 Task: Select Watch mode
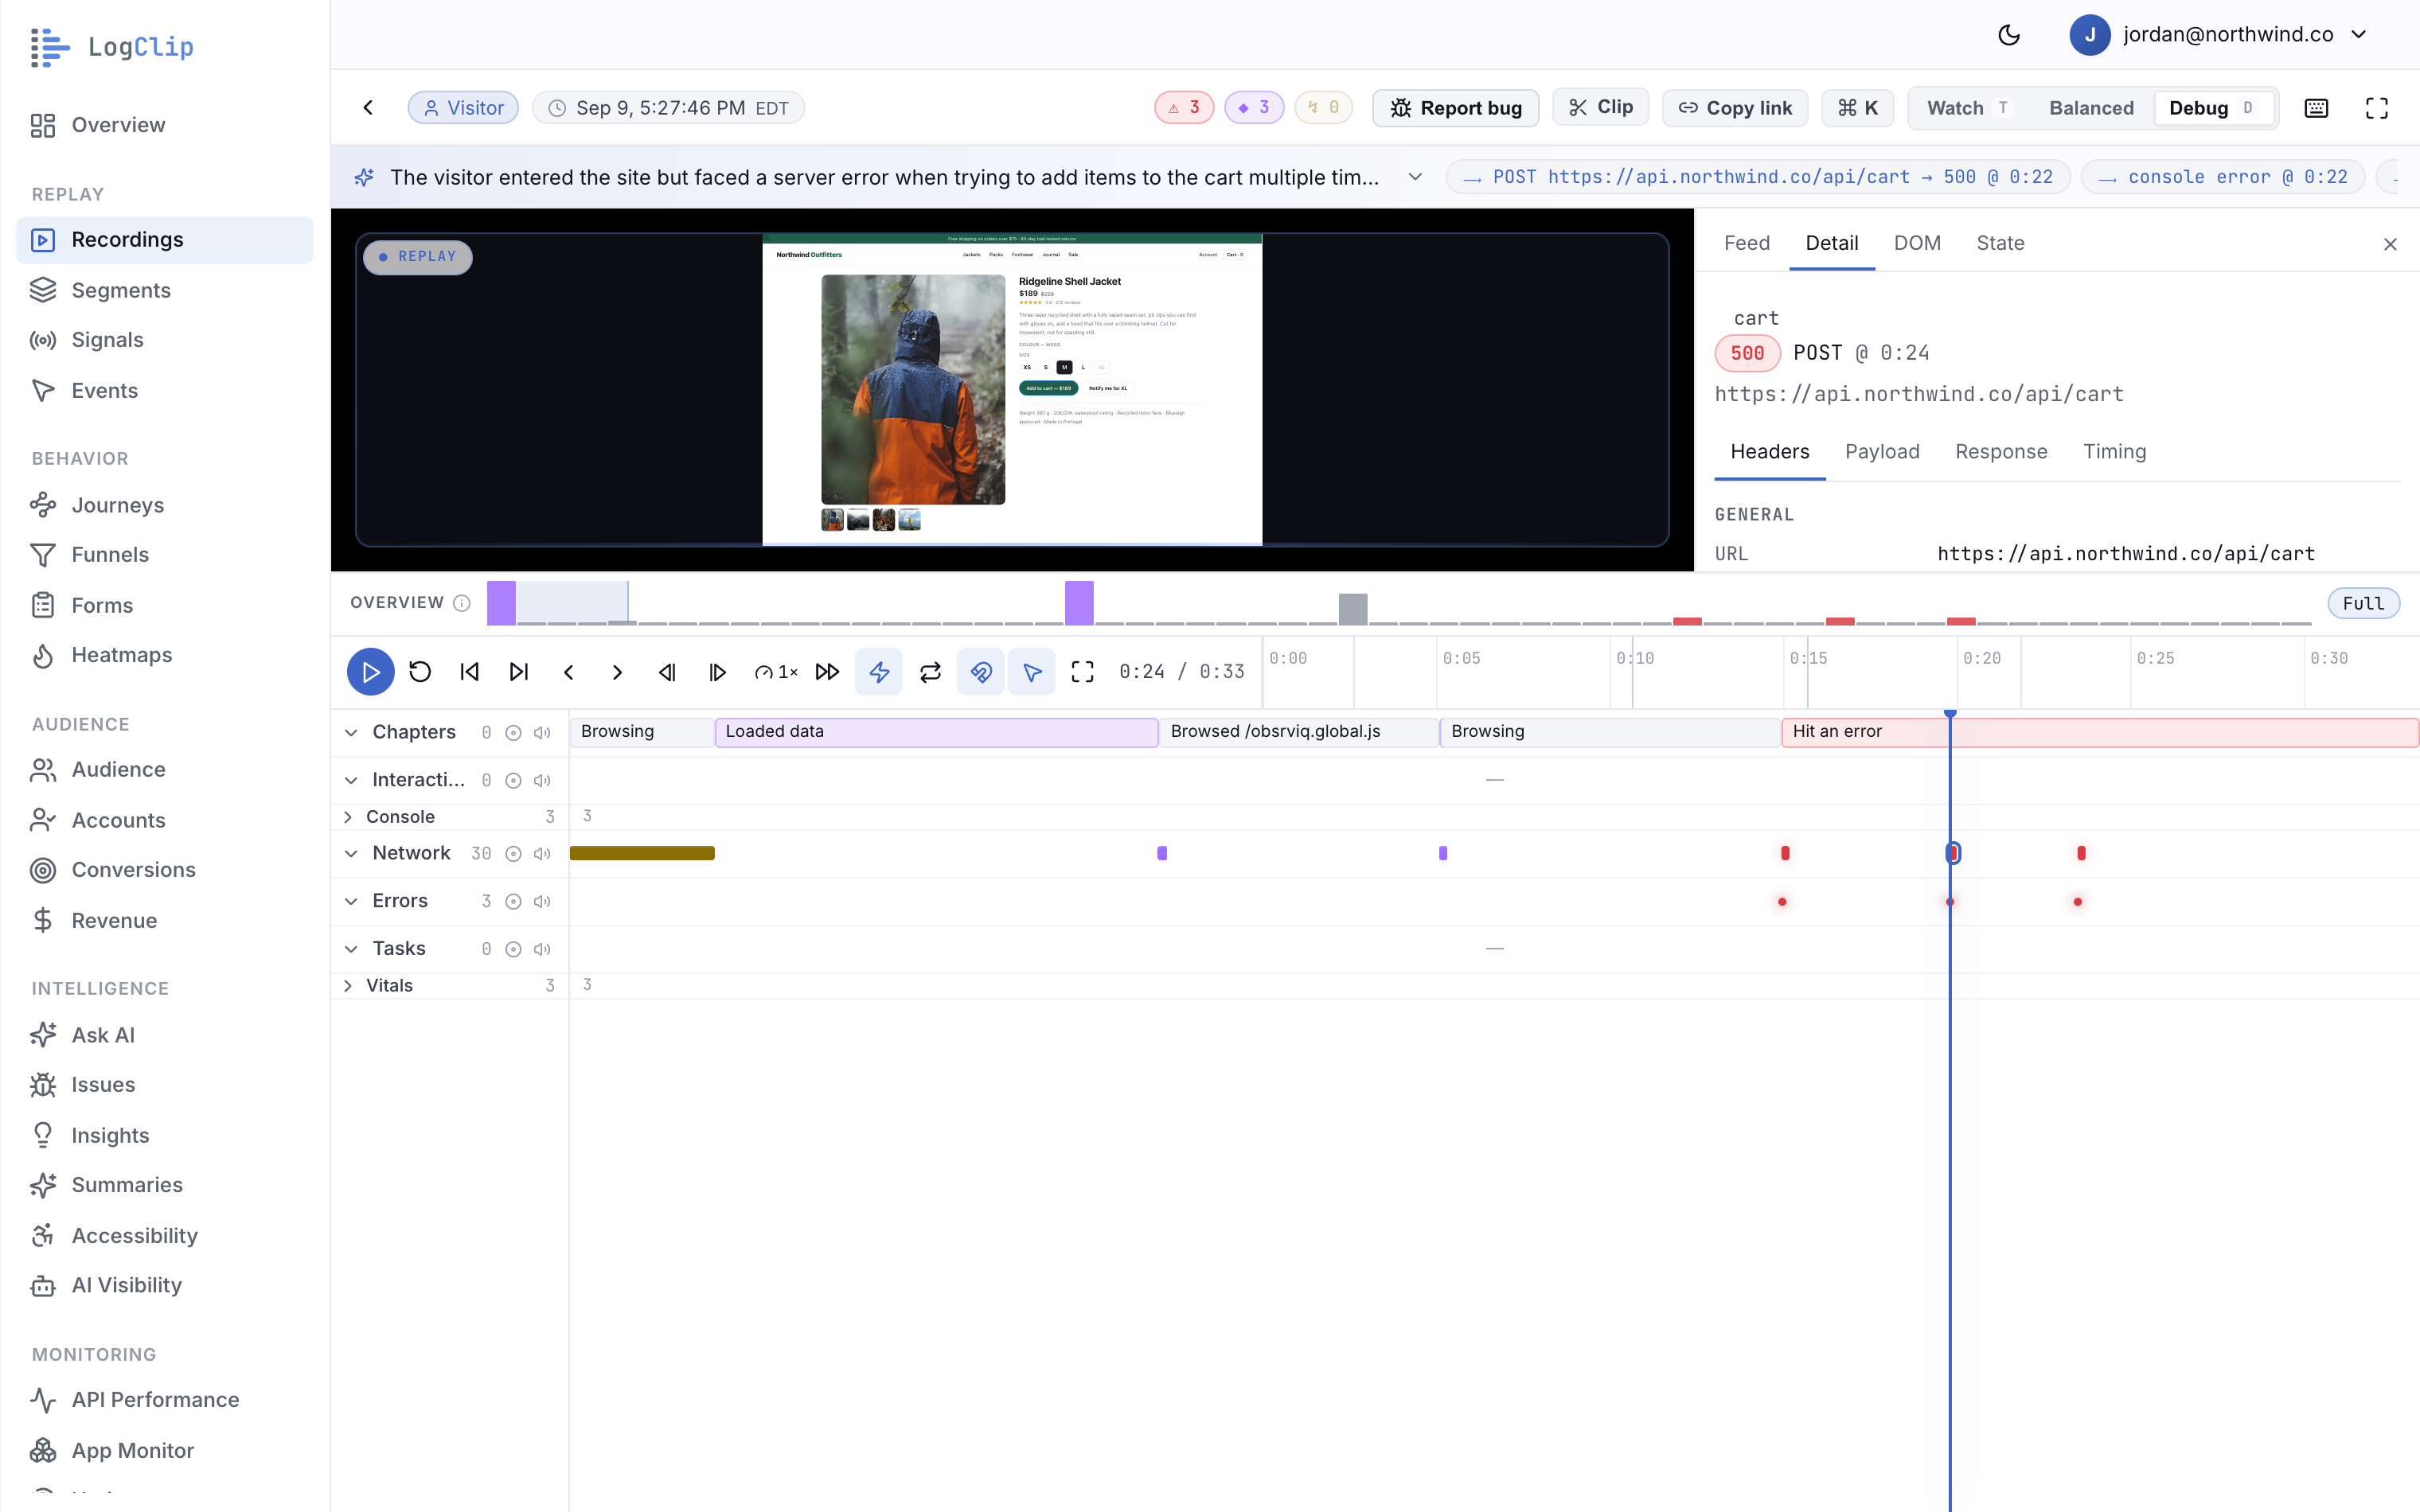coord(1969,108)
